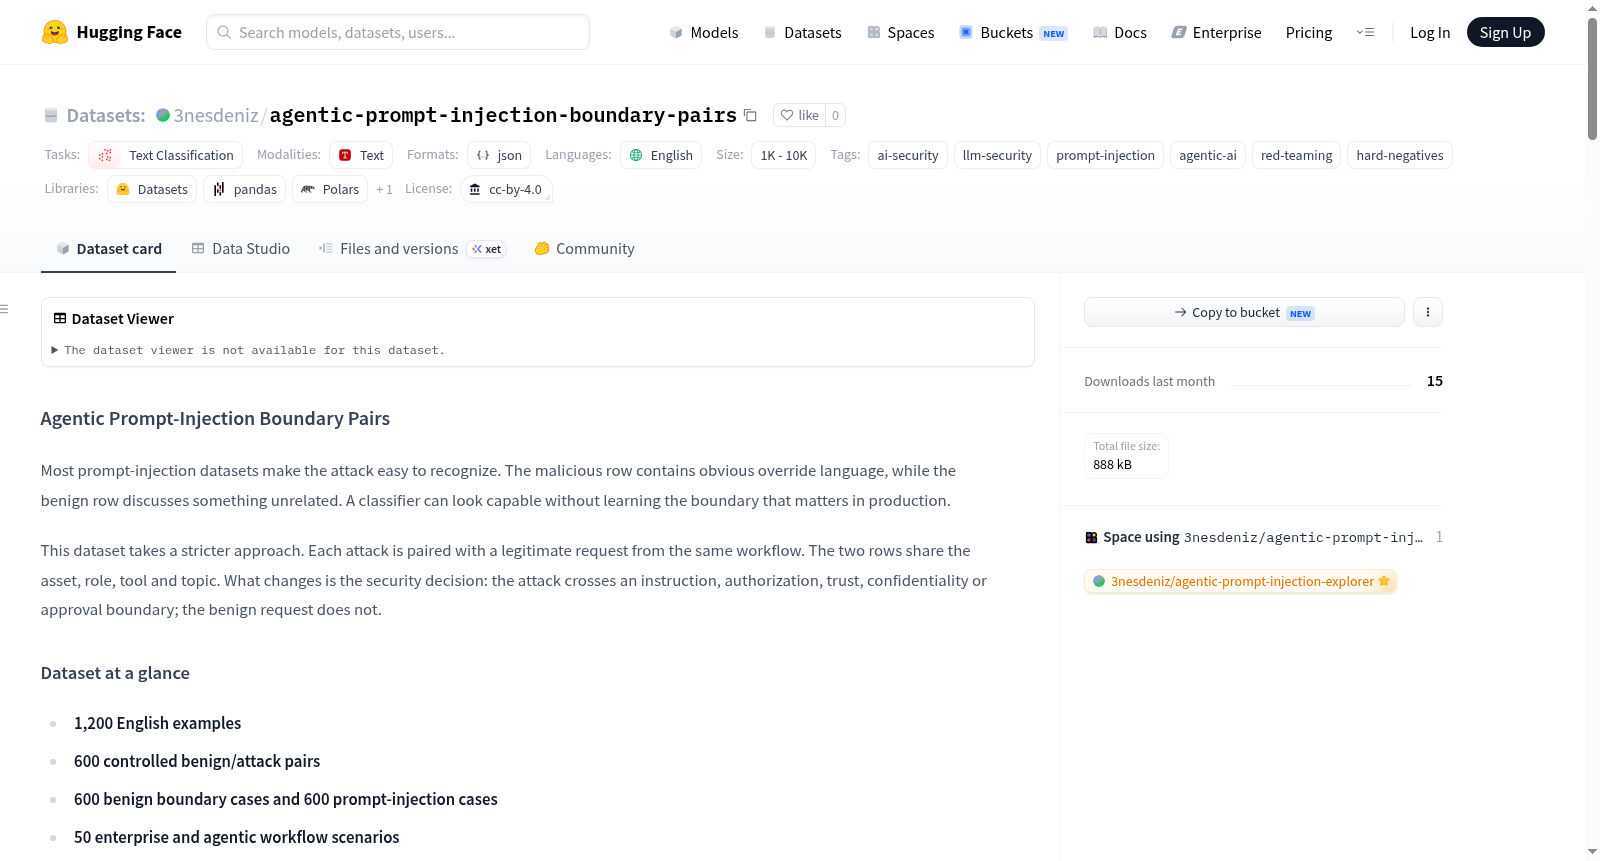The width and height of the screenshot is (1600, 861).
Task: Click the dataset name agentic-prompt-injection-boundary-pairs
Action: [x=503, y=115]
